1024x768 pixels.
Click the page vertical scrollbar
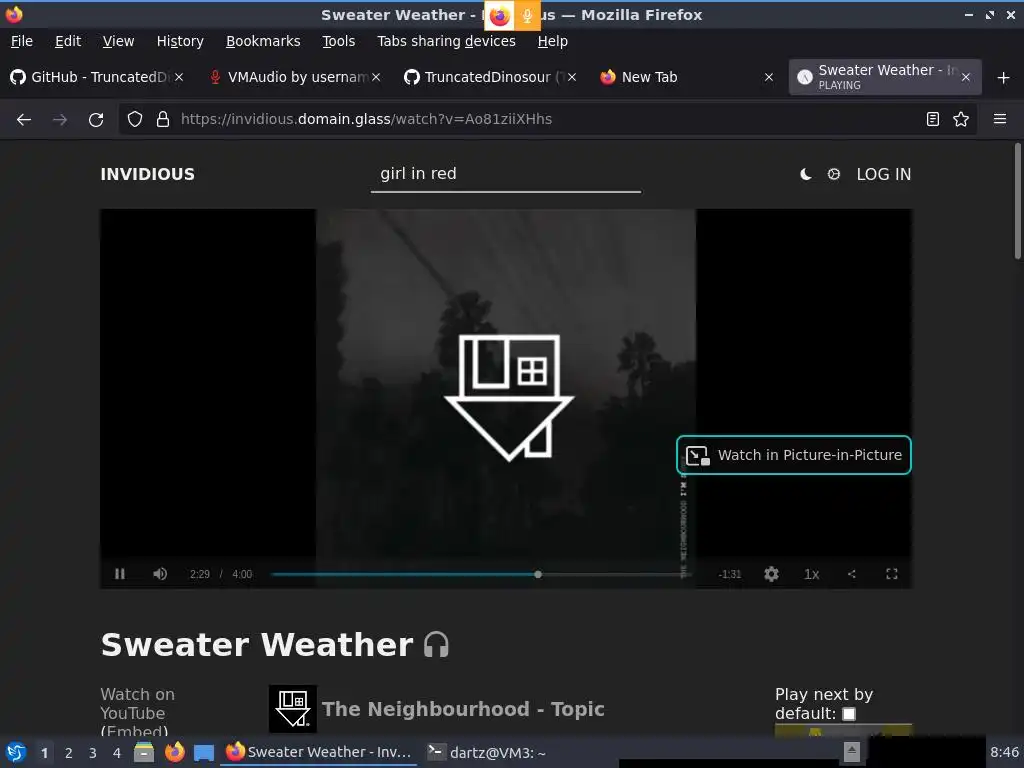pyautogui.click(x=1017, y=201)
